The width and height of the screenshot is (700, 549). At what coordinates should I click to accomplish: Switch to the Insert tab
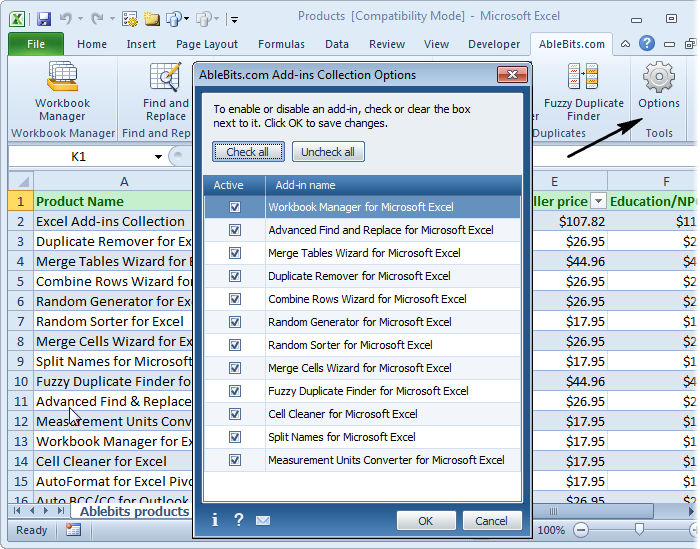(x=141, y=44)
